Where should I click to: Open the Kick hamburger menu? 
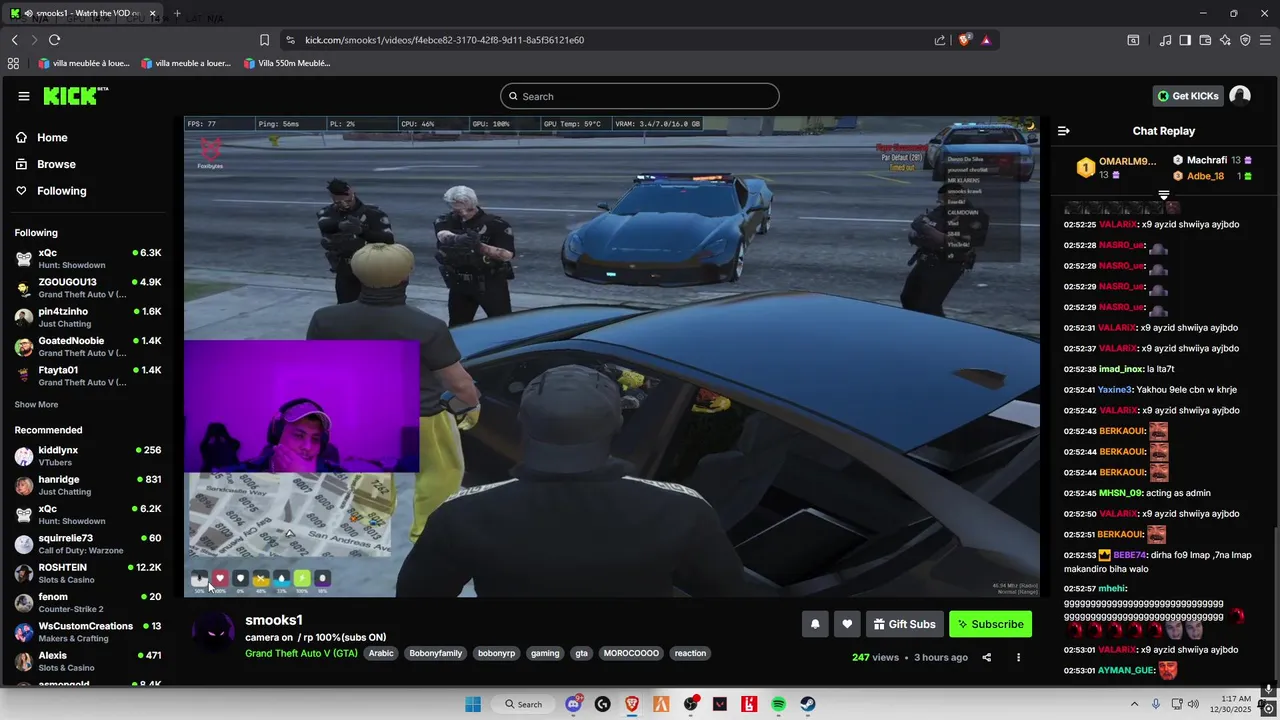24,96
